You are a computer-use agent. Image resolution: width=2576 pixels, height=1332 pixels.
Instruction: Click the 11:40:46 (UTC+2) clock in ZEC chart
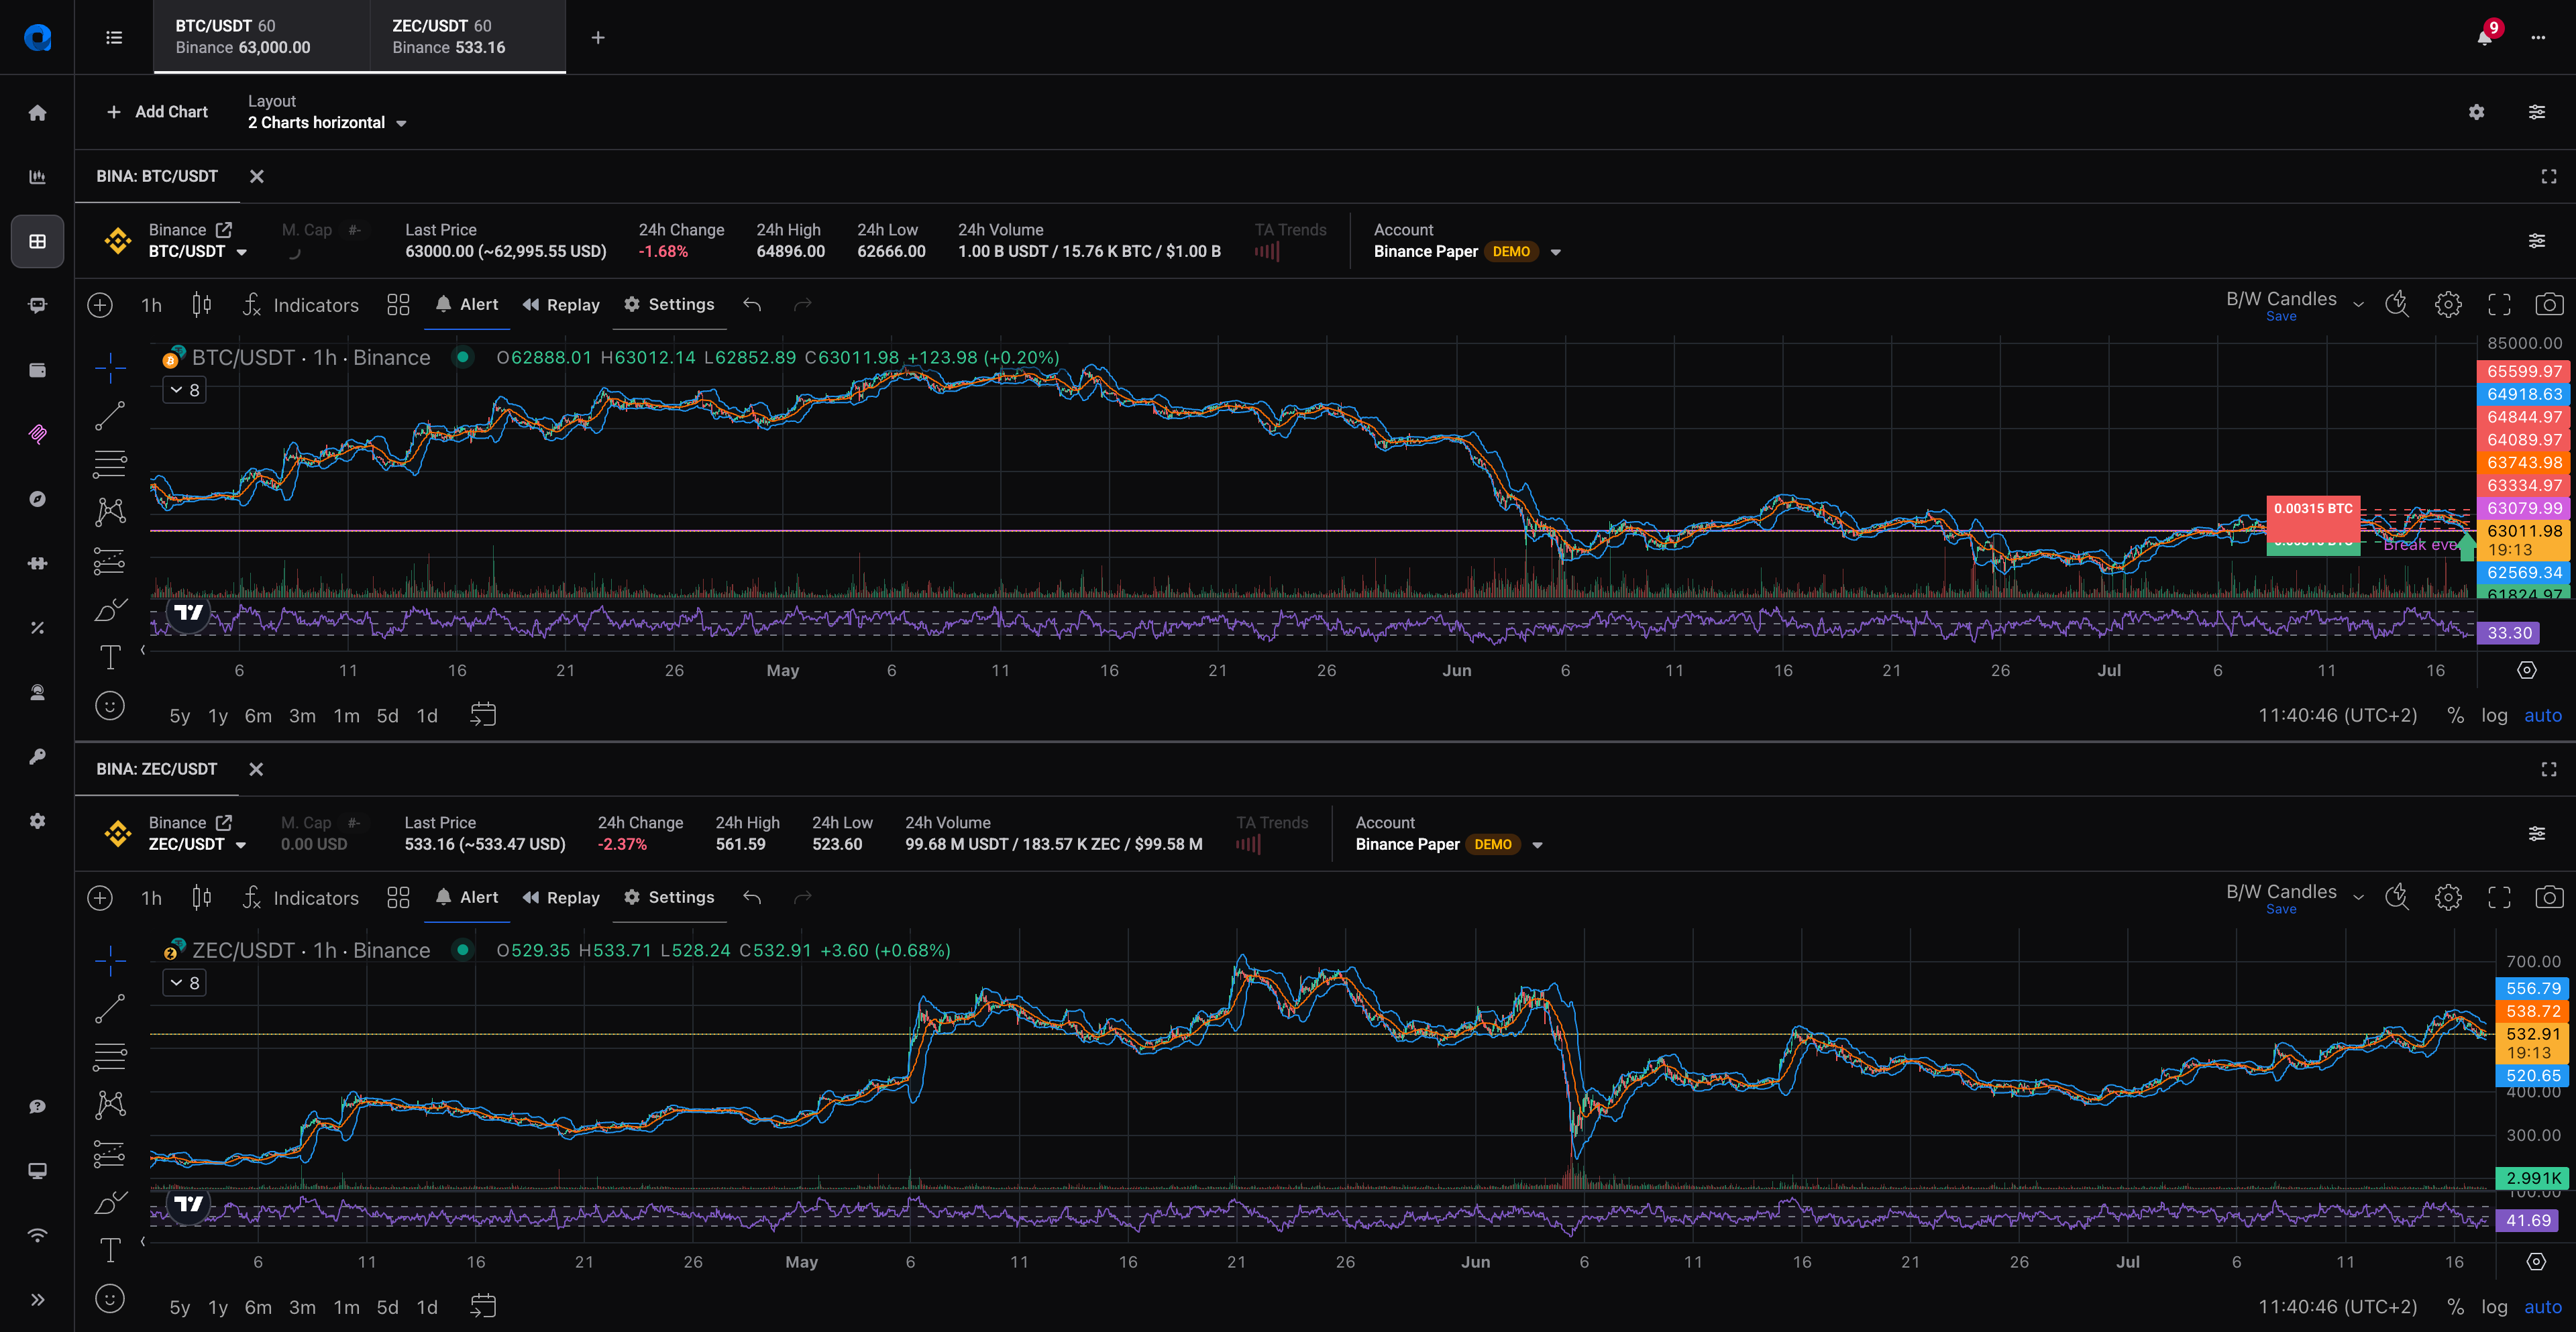pyautogui.click(x=2337, y=1307)
